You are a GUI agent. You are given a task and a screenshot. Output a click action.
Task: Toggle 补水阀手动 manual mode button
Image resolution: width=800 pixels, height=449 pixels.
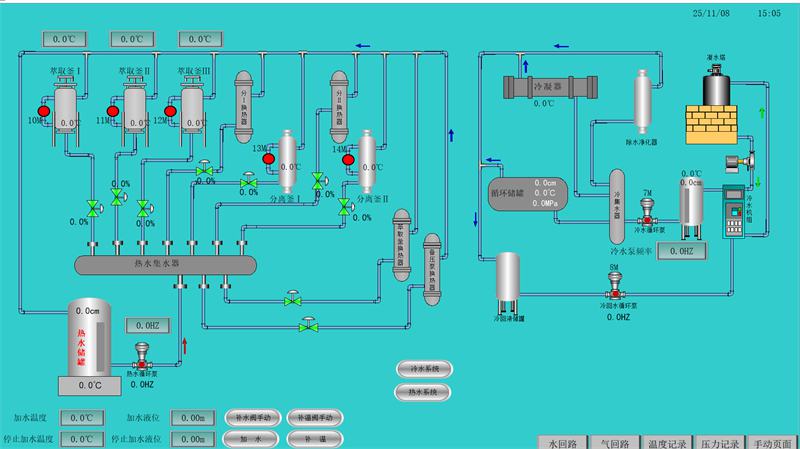point(252,417)
